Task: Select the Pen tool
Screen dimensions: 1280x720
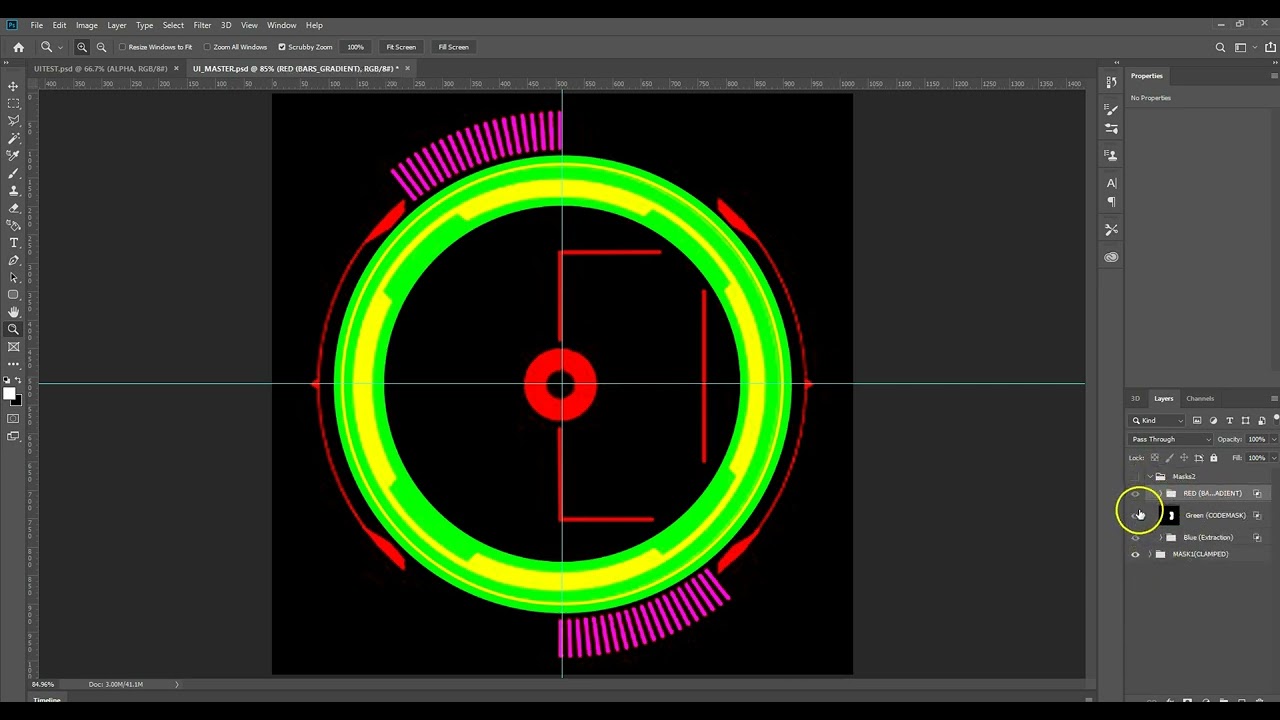Action: click(x=14, y=260)
